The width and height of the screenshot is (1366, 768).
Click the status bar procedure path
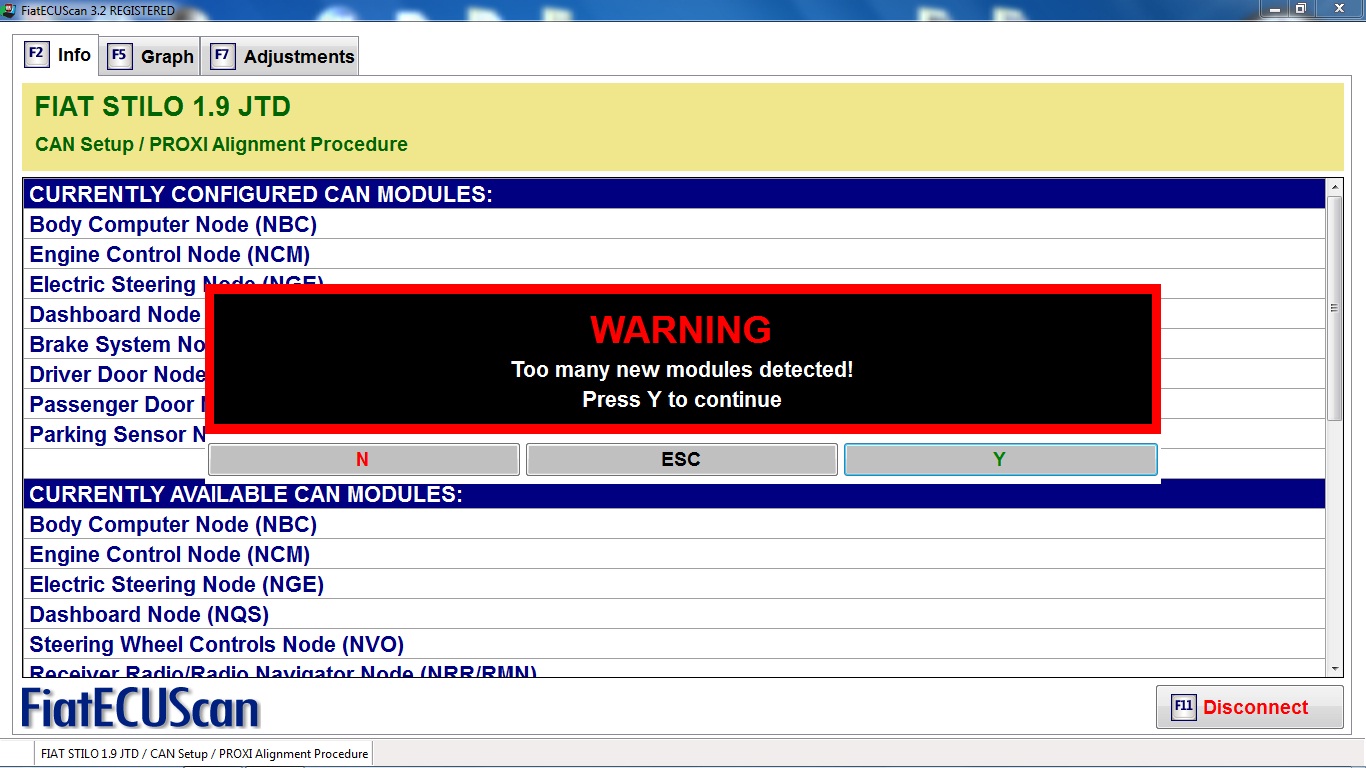click(204, 754)
